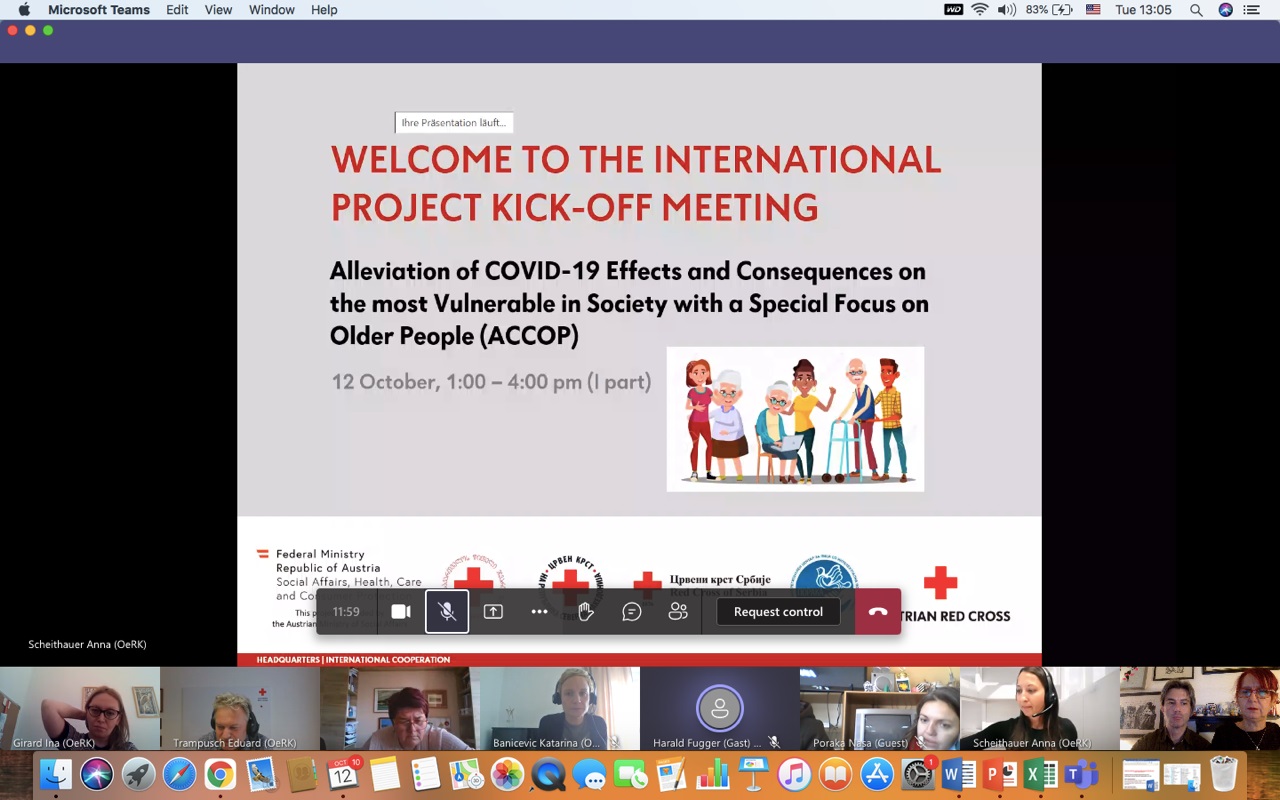Open Keynote app in dock
Image resolution: width=1280 pixels, height=800 pixels.
[x=753, y=774]
